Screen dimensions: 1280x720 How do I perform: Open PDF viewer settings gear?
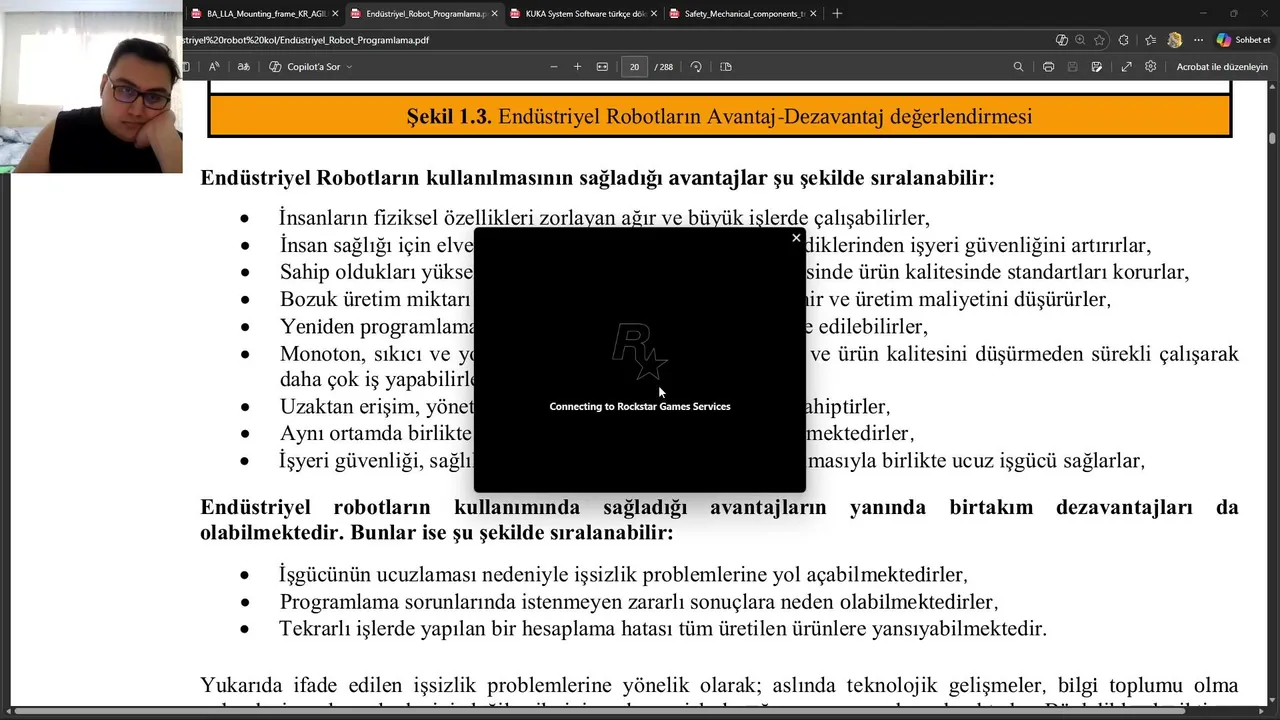point(1151,67)
